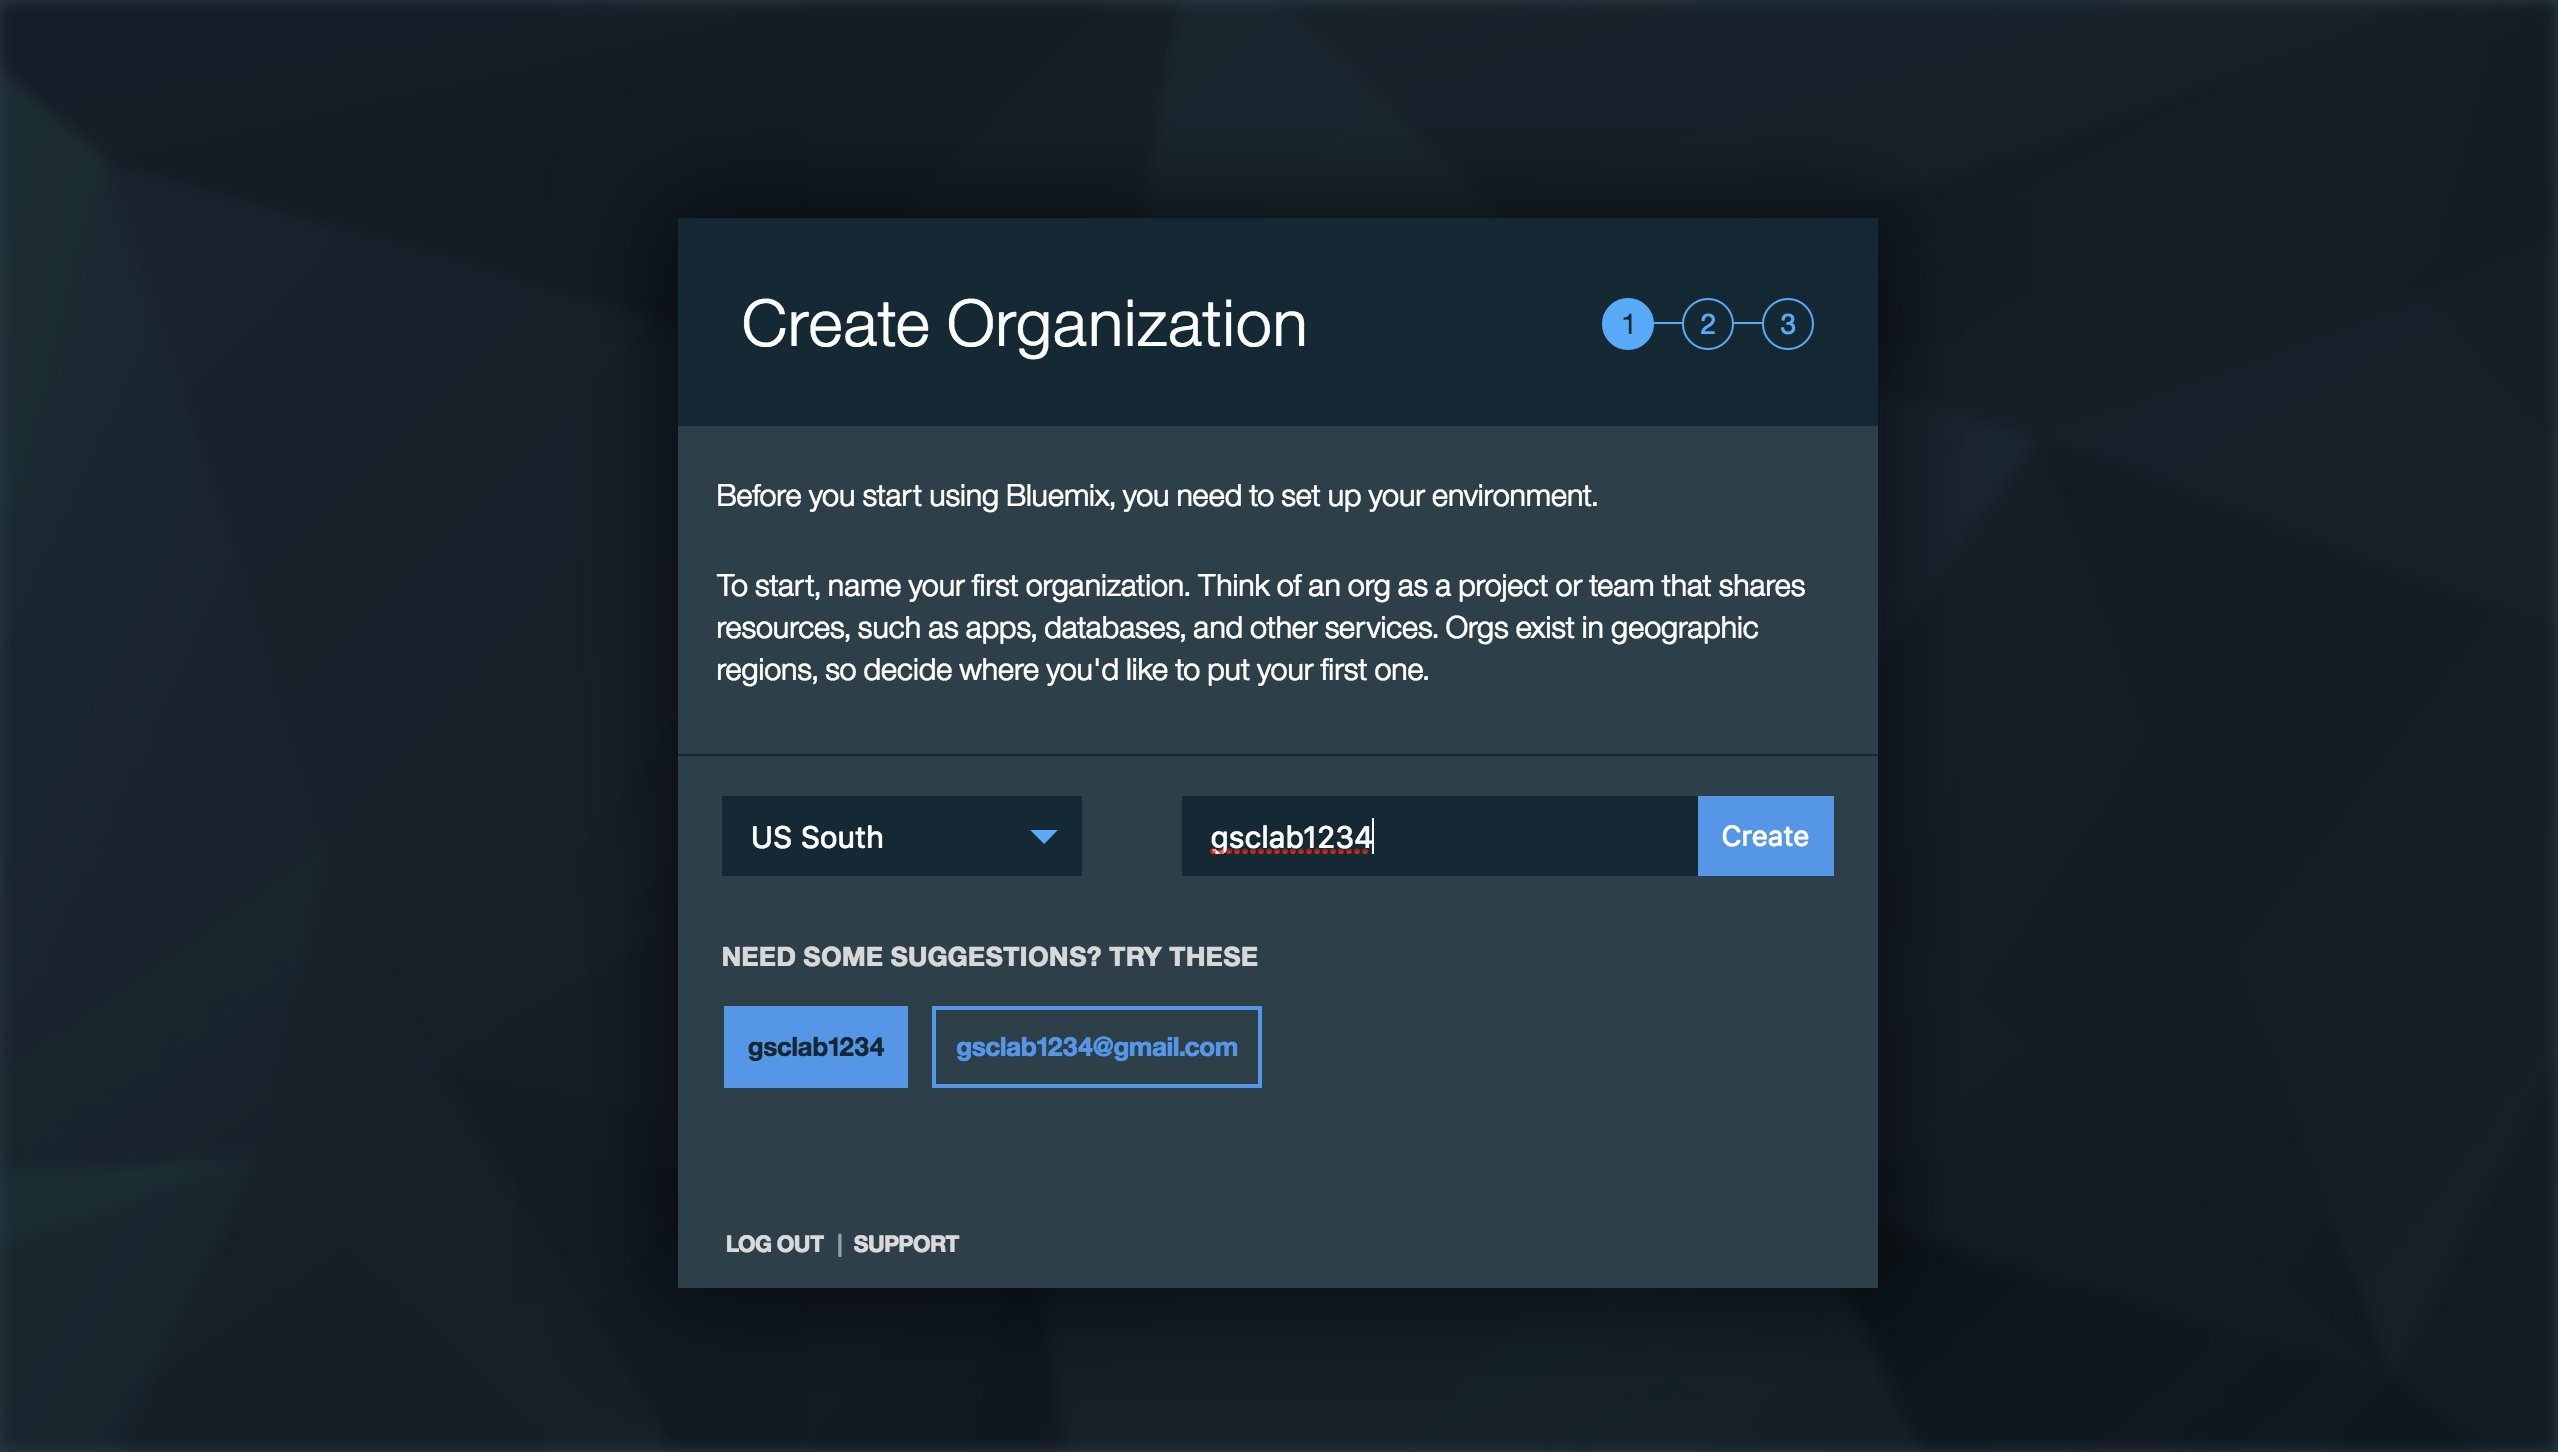Focus the organization name text field
The image size is (2558, 1452).
(1530, 836)
